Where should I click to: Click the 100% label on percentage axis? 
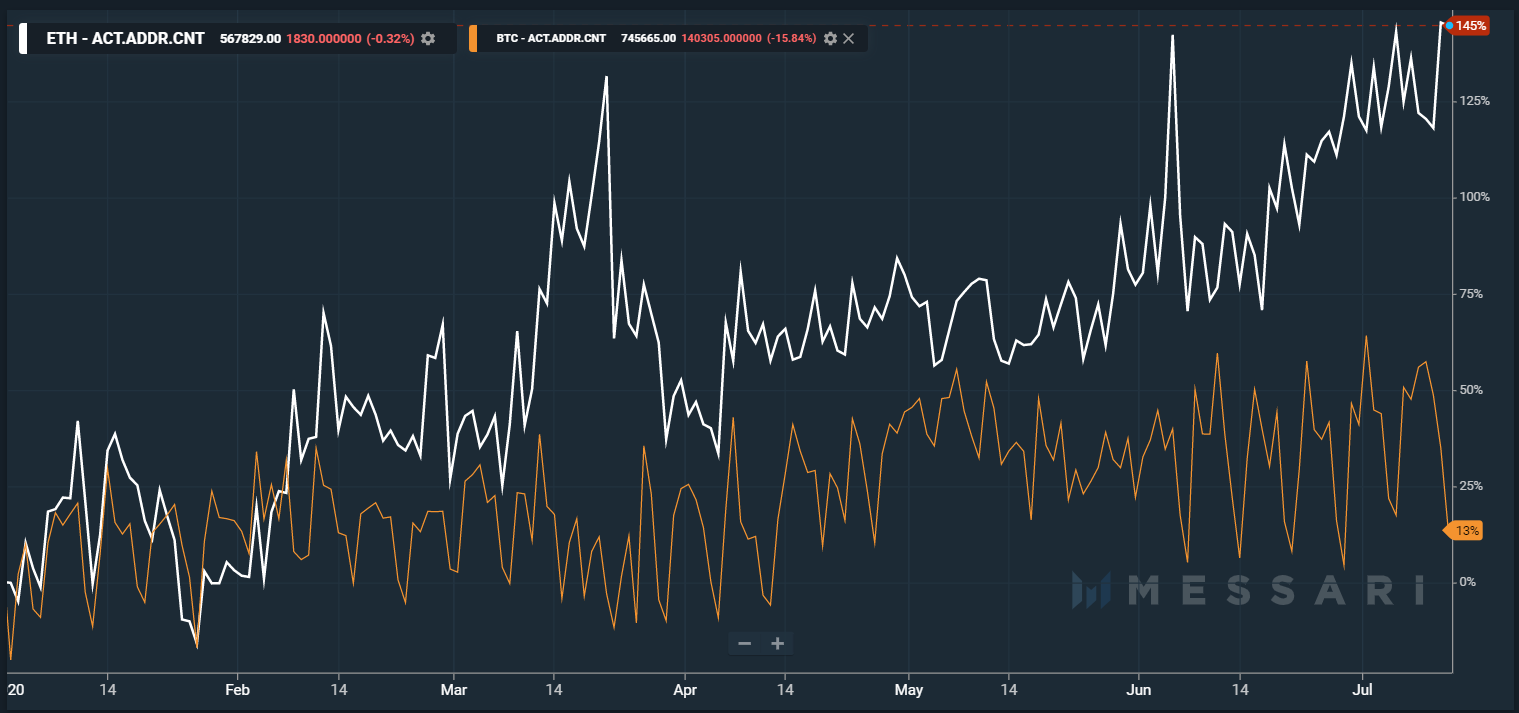click(1475, 197)
